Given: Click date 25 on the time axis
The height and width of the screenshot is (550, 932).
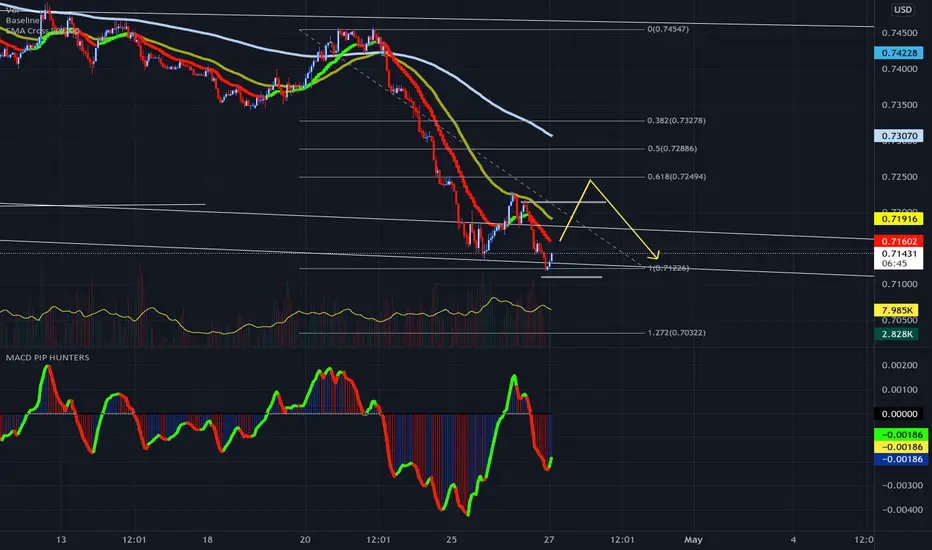Looking at the screenshot, I should (x=452, y=540).
